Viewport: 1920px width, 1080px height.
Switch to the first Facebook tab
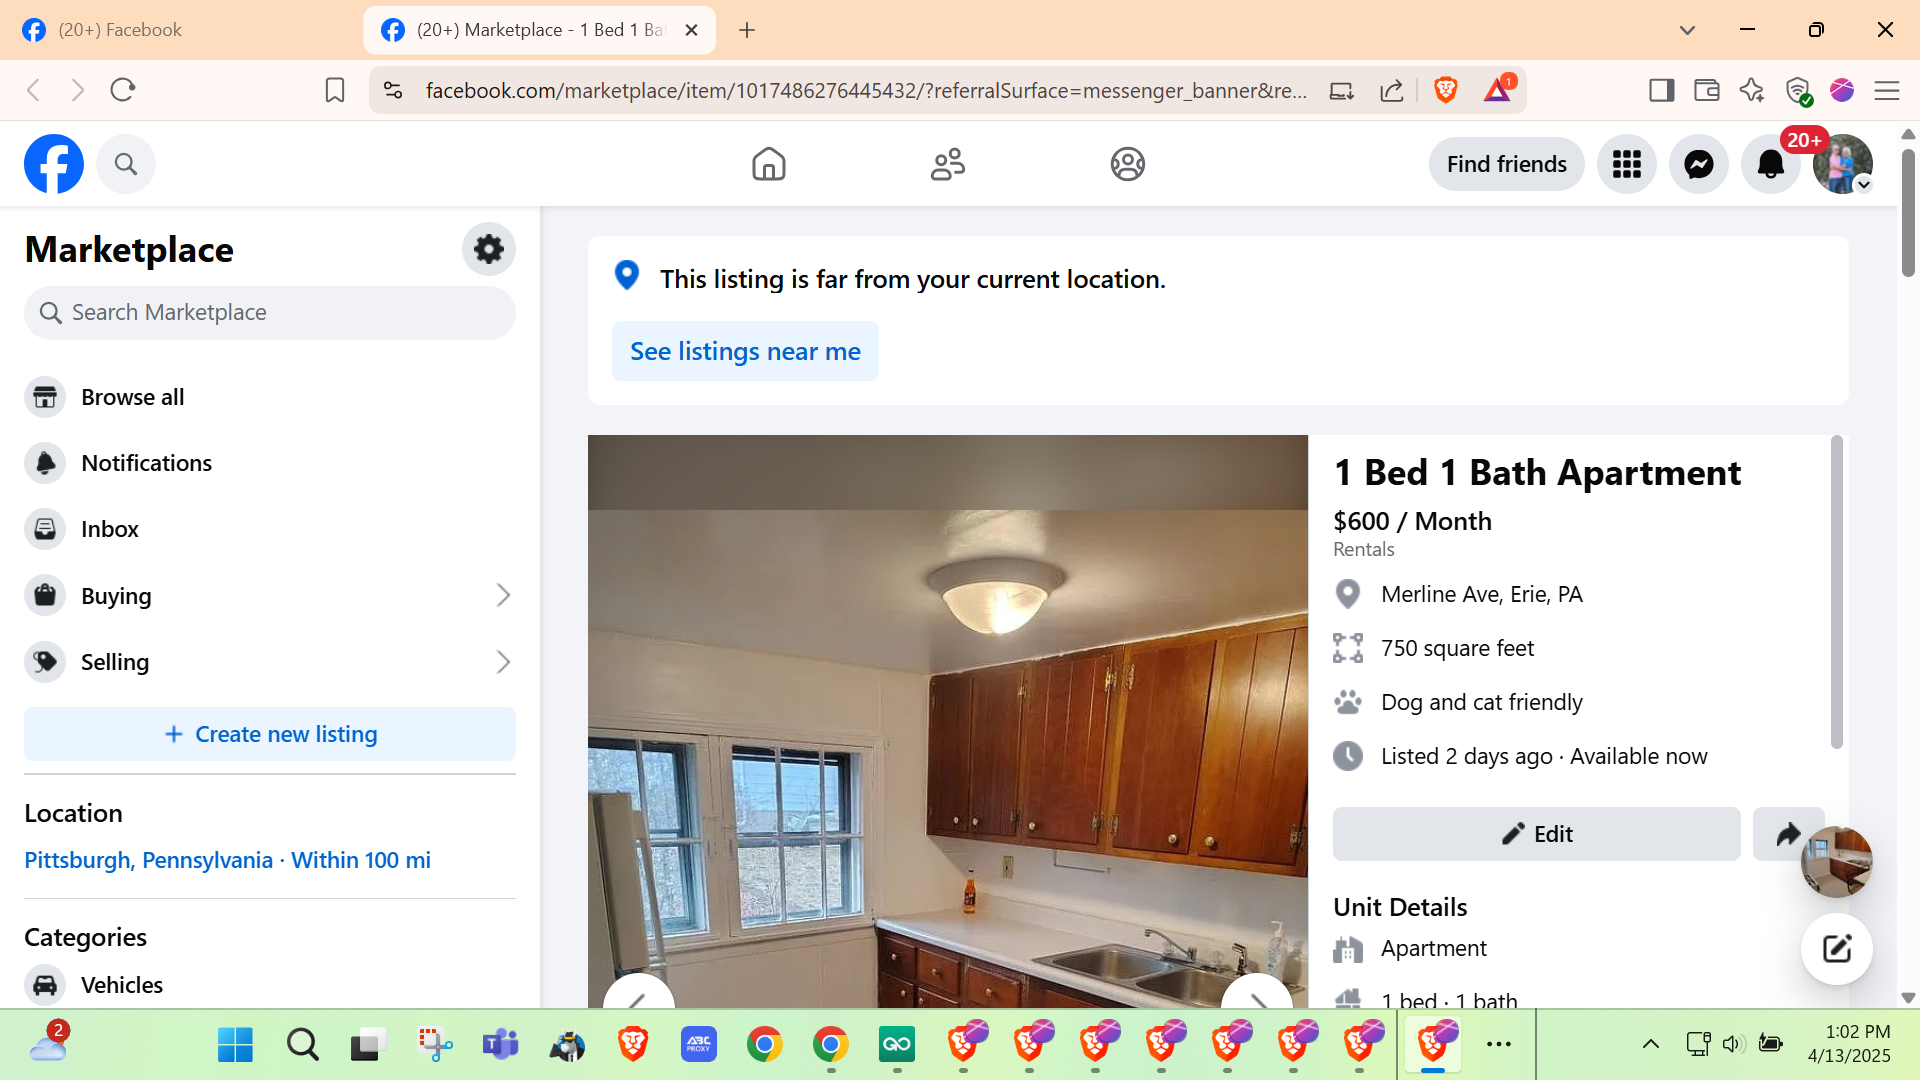coord(120,30)
